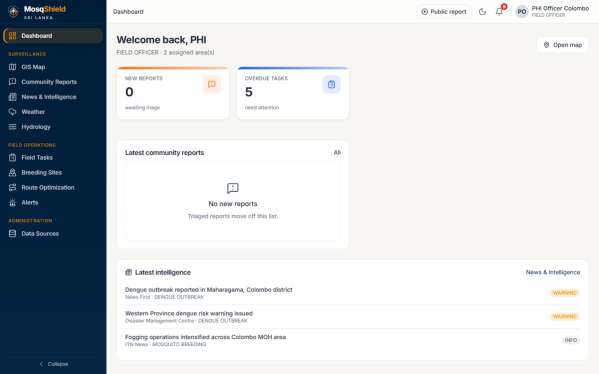Click the Overdue Tasks card
The image size is (599, 374).
(293, 93)
